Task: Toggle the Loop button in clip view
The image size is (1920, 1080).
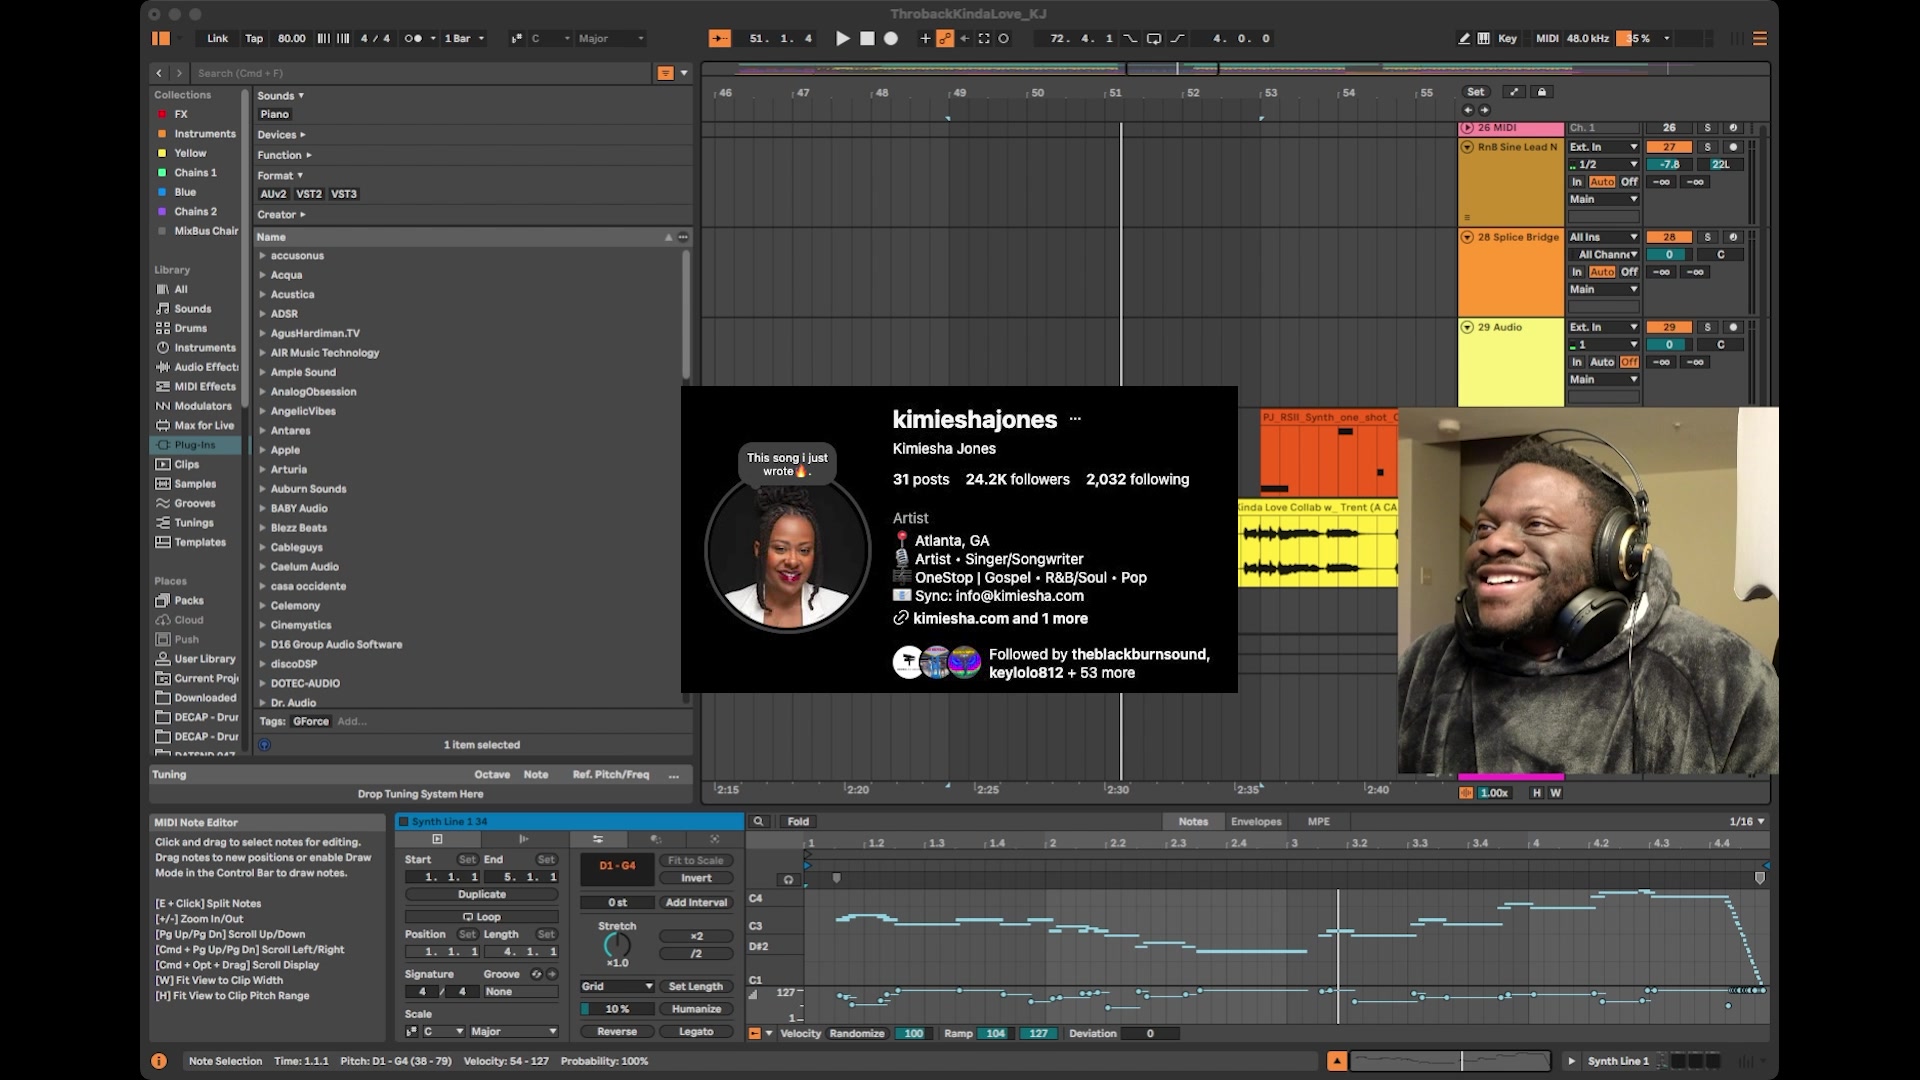Action: click(x=481, y=917)
